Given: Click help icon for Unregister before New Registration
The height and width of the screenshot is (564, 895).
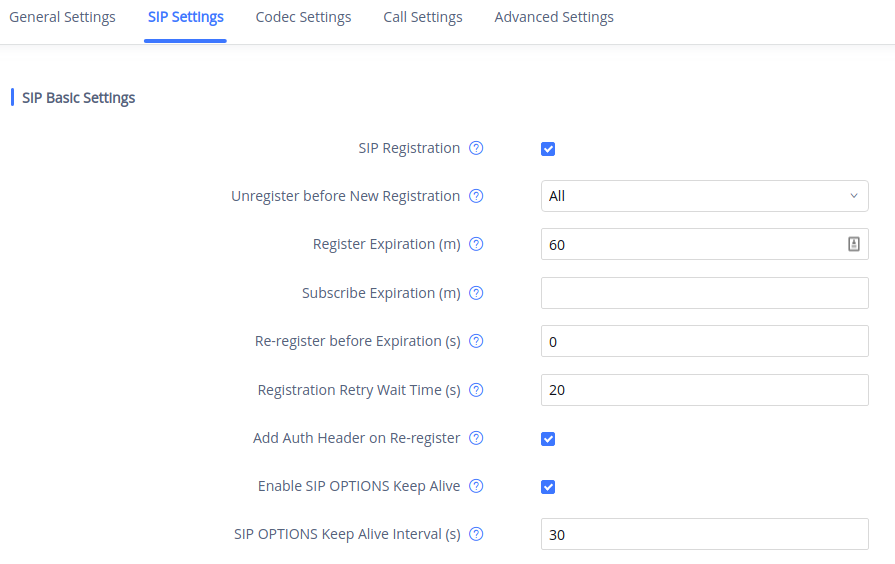Looking at the screenshot, I should click(476, 196).
